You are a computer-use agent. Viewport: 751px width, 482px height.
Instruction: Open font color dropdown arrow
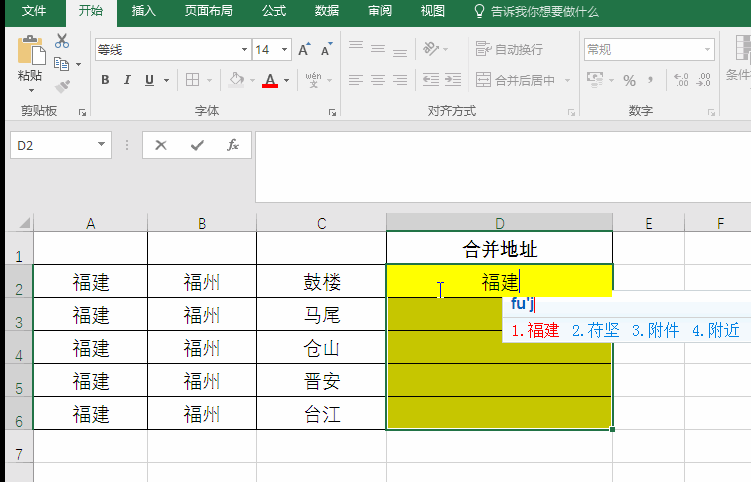pos(286,80)
